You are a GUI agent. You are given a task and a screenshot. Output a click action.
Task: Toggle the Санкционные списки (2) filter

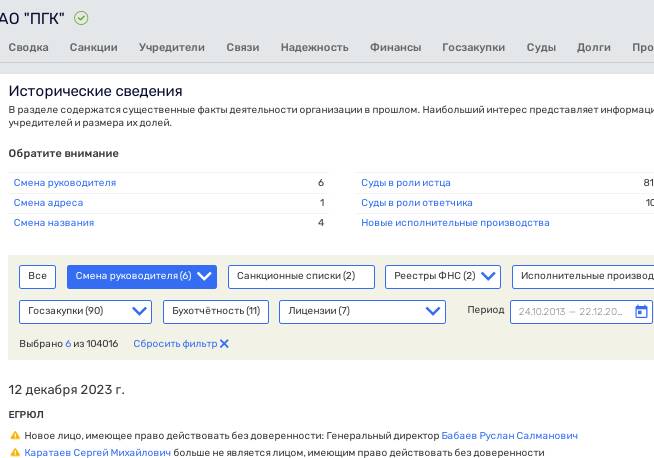coord(301,277)
